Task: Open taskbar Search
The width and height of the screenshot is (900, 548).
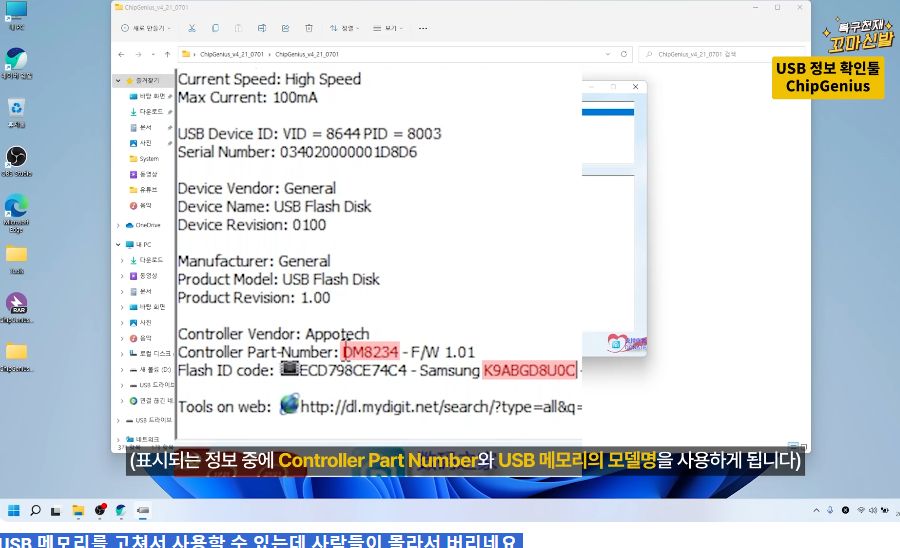Action: (x=35, y=510)
